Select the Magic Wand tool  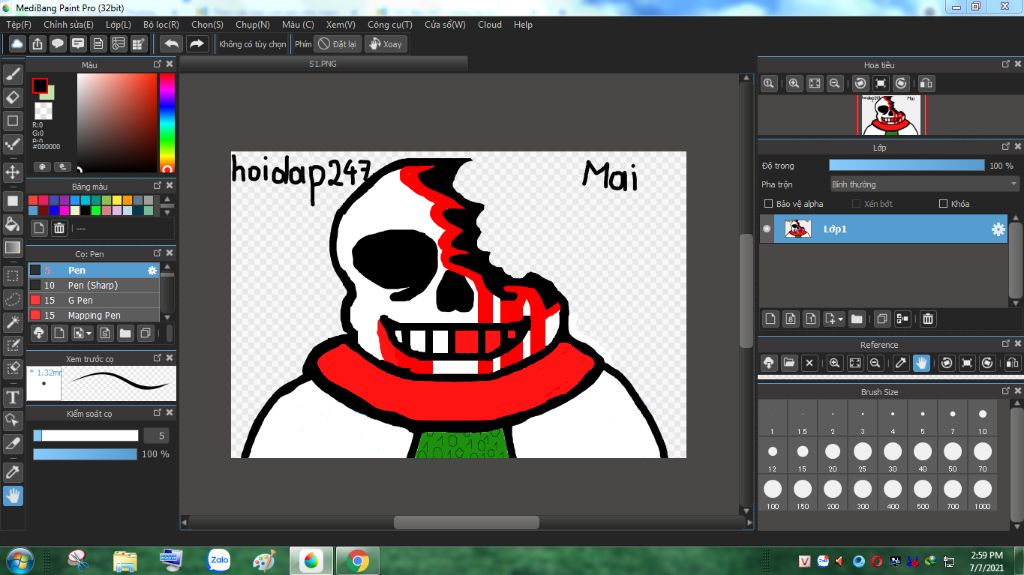coord(12,322)
